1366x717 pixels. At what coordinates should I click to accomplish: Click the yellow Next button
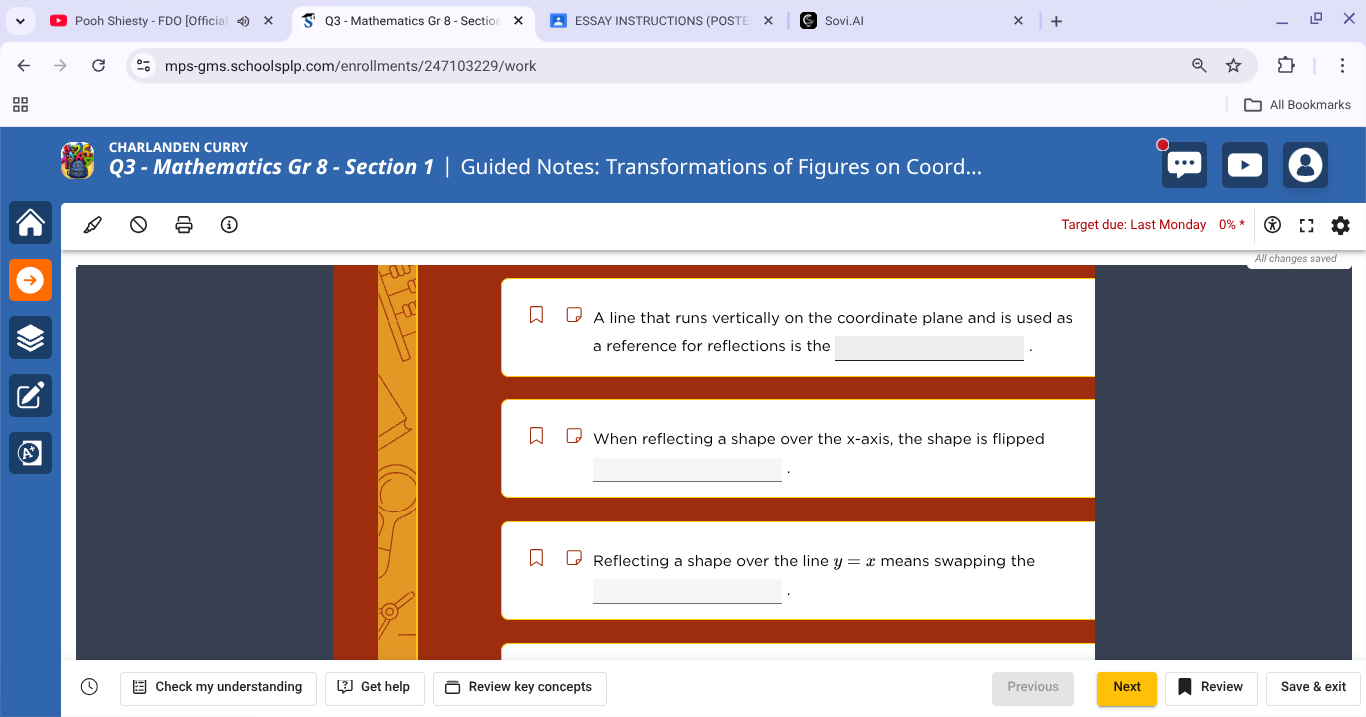pyautogui.click(x=1126, y=687)
